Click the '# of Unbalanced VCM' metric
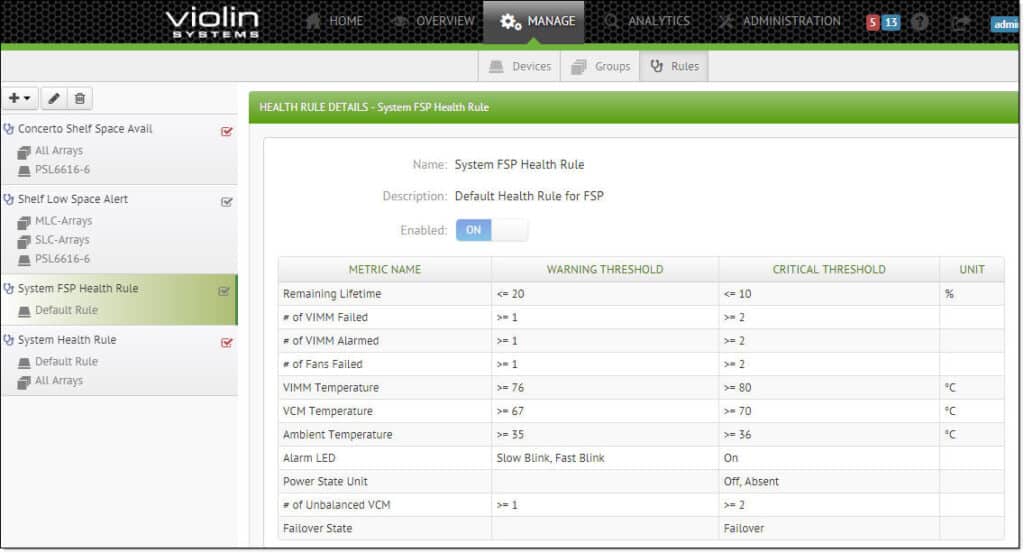 point(336,505)
